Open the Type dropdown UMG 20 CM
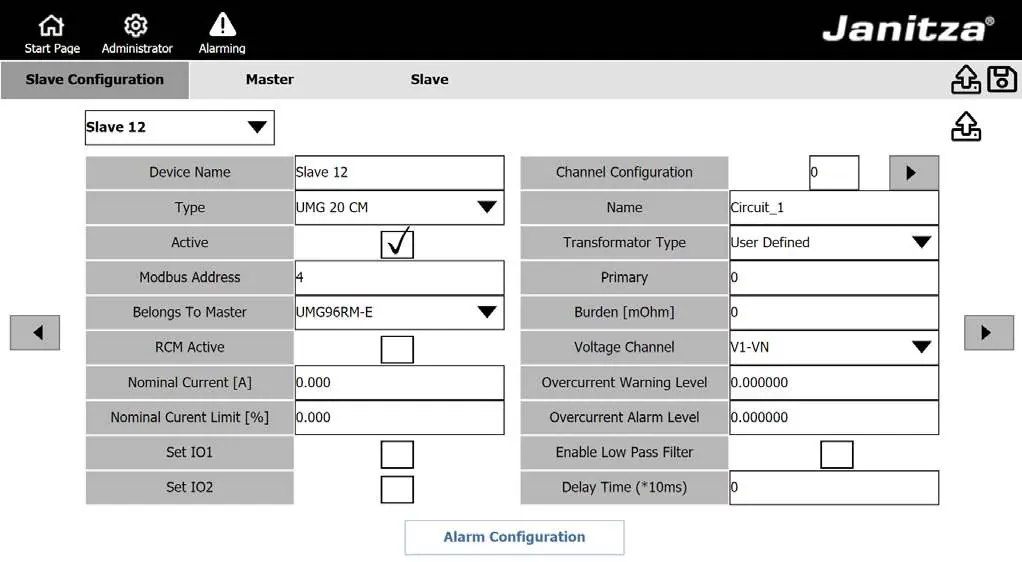Image resolution: width=1022 pixels, height=562 pixels. tap(400, 207)
